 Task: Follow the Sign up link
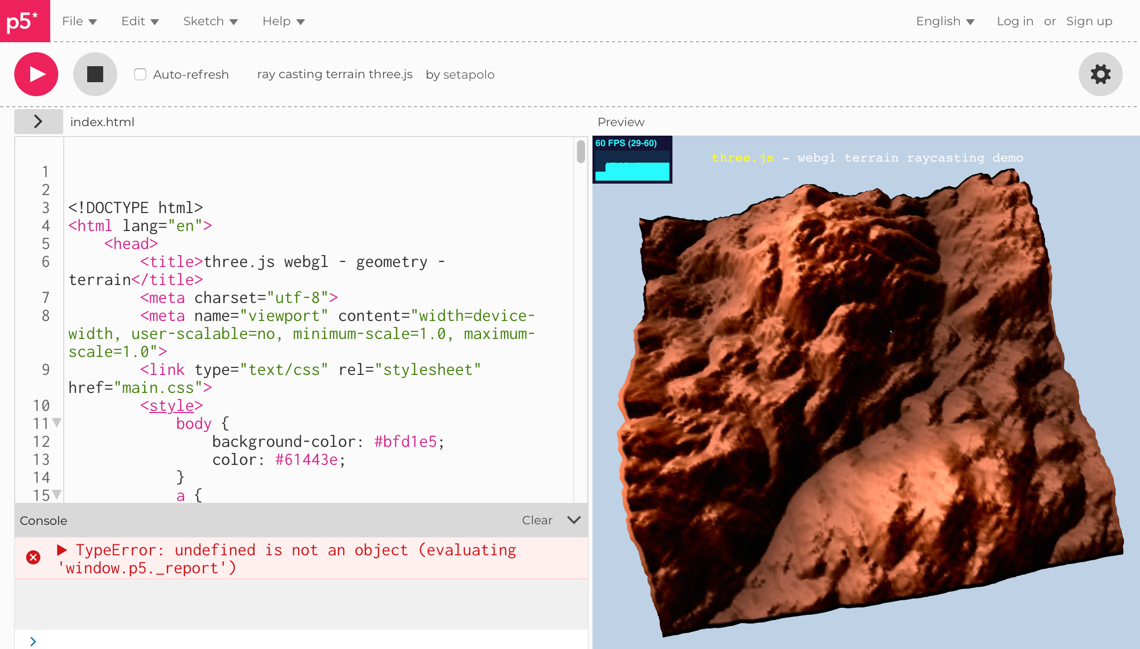1089,21
